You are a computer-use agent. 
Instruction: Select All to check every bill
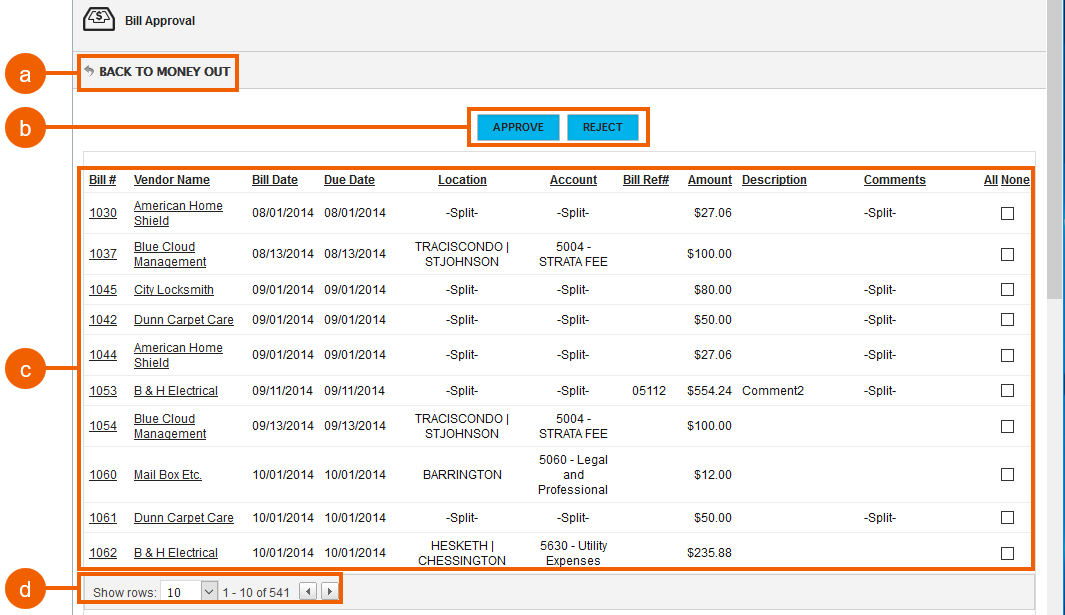click(991, 180)
